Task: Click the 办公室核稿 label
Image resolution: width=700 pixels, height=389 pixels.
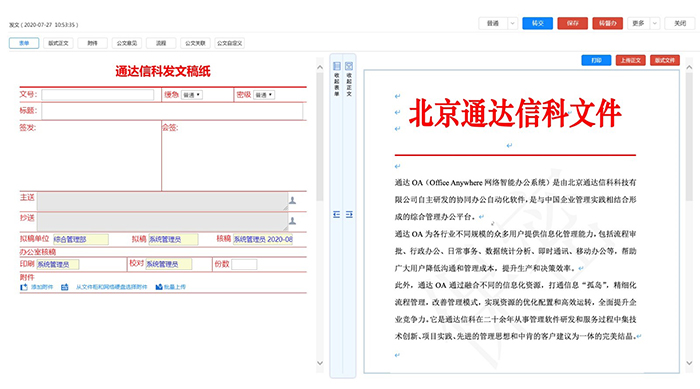Action: click(x=38, y=252)
